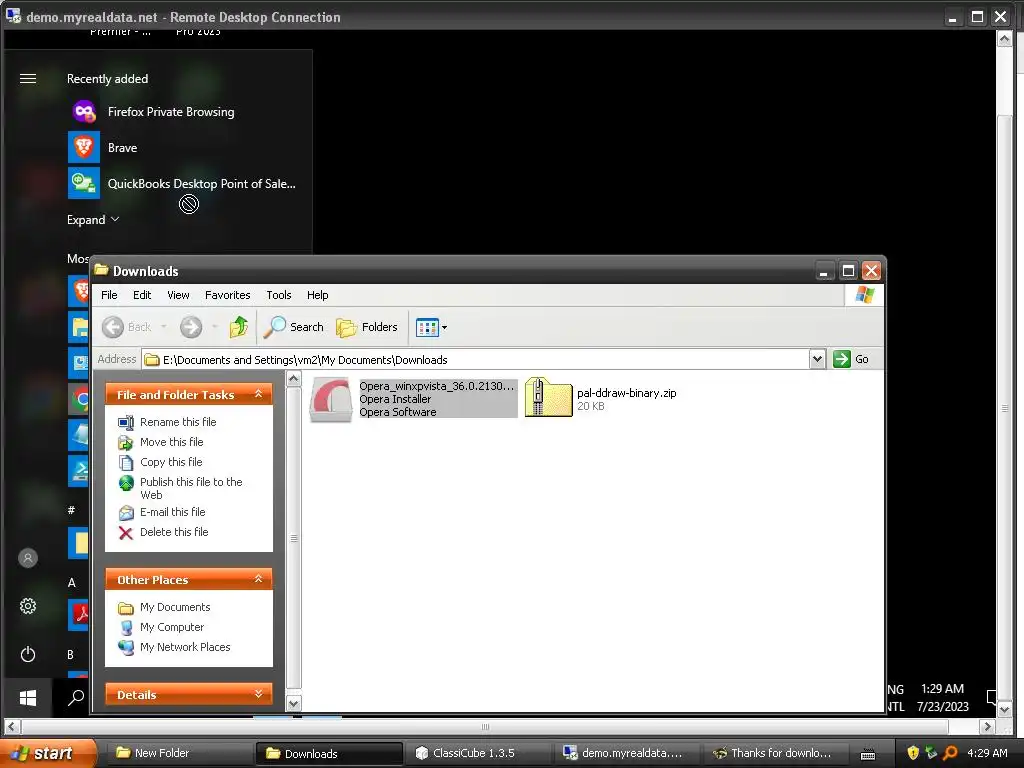Screen dimensions: 1024x768
Task: Click the user account icon in Start menu
Action: coord(27,558)
